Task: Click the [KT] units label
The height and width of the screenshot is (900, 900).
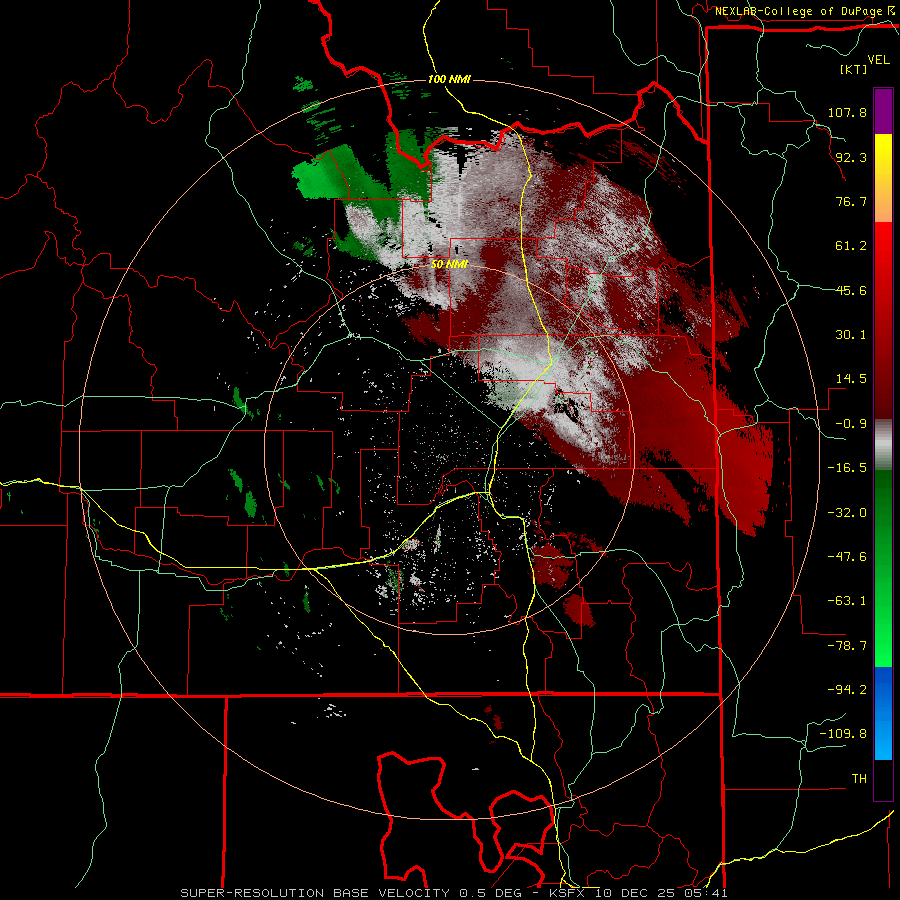Action: pyautogui.click(x=854, y=69)
